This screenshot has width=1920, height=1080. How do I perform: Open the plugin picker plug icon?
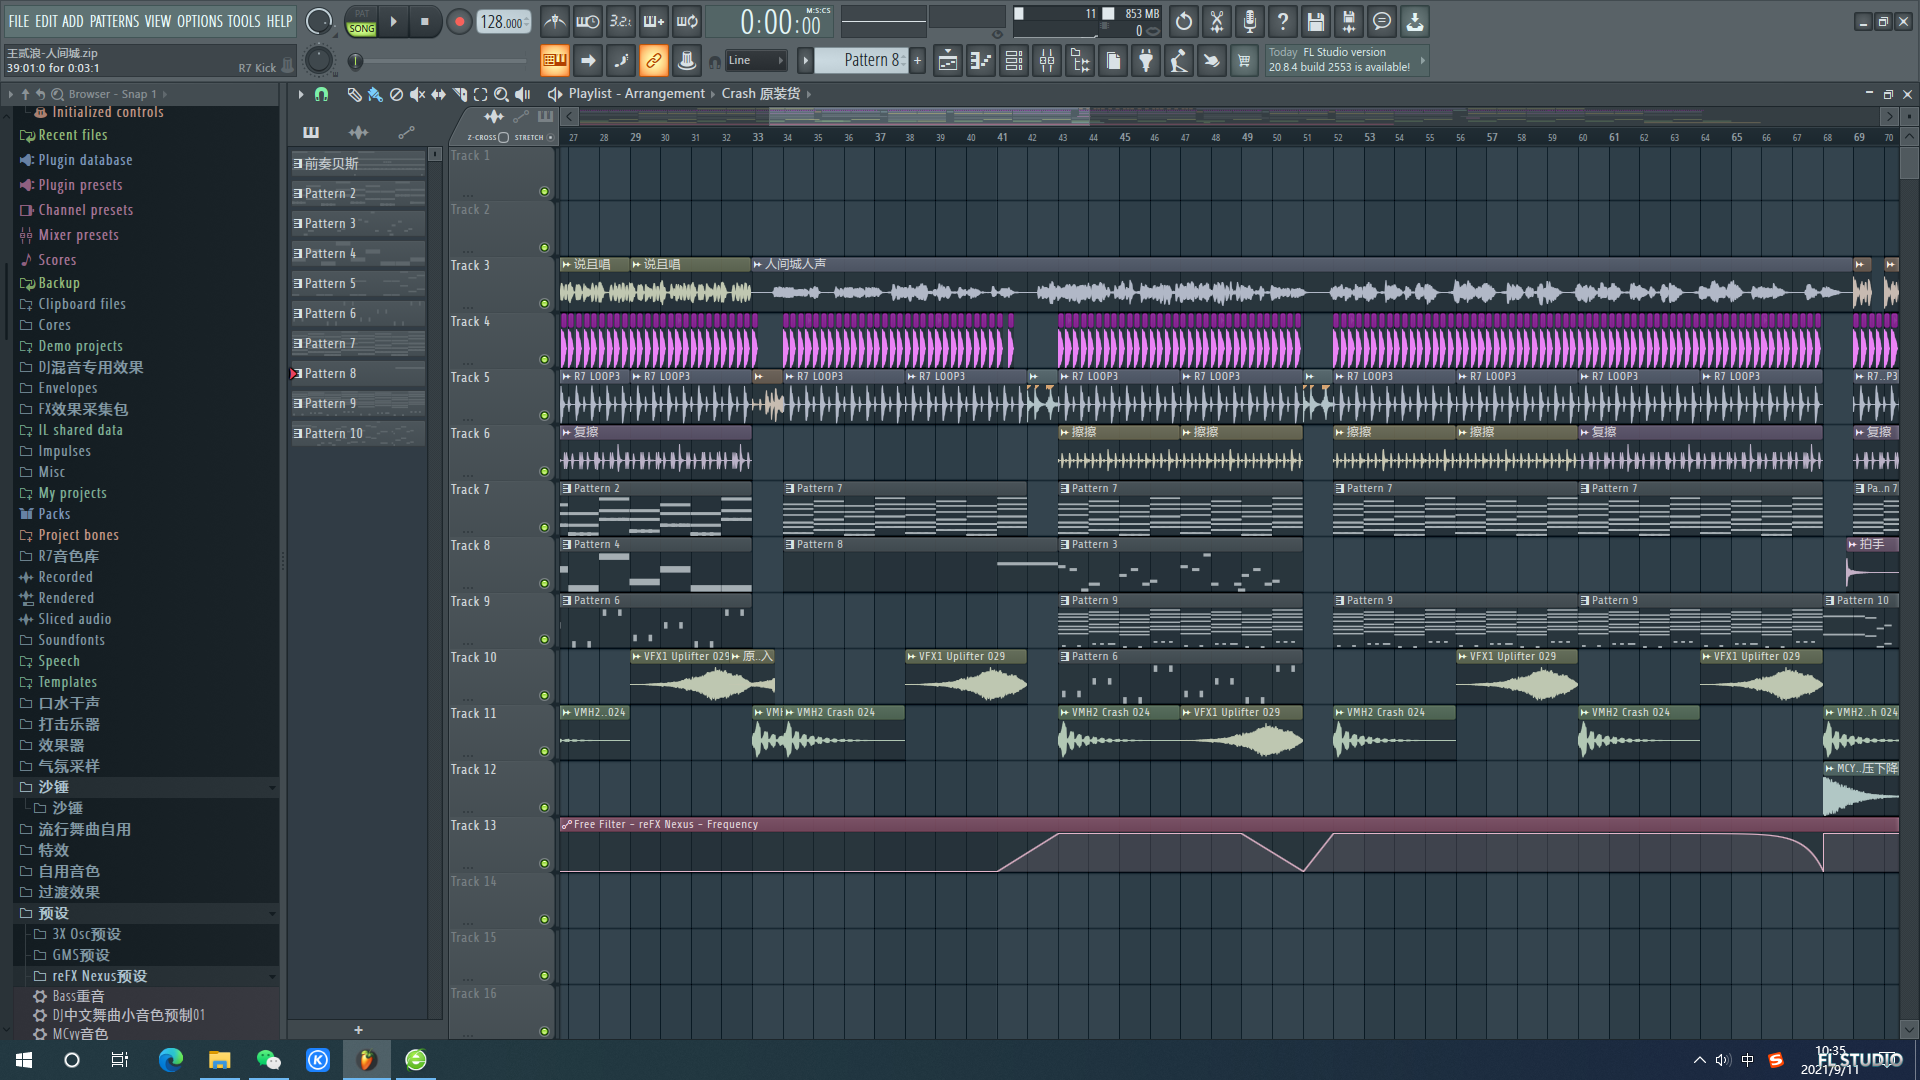click(1146, 61)
